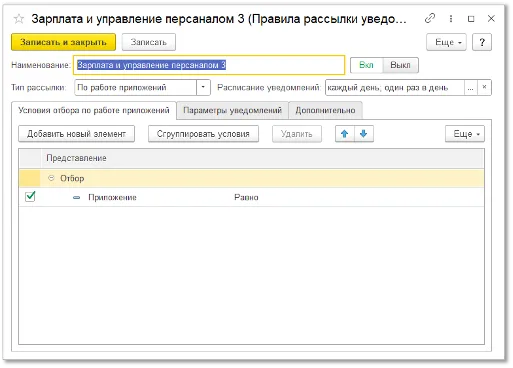Open the Еще menu above the conditions table
This screenshot has width=513, height=368.
(x=465, y=134)
